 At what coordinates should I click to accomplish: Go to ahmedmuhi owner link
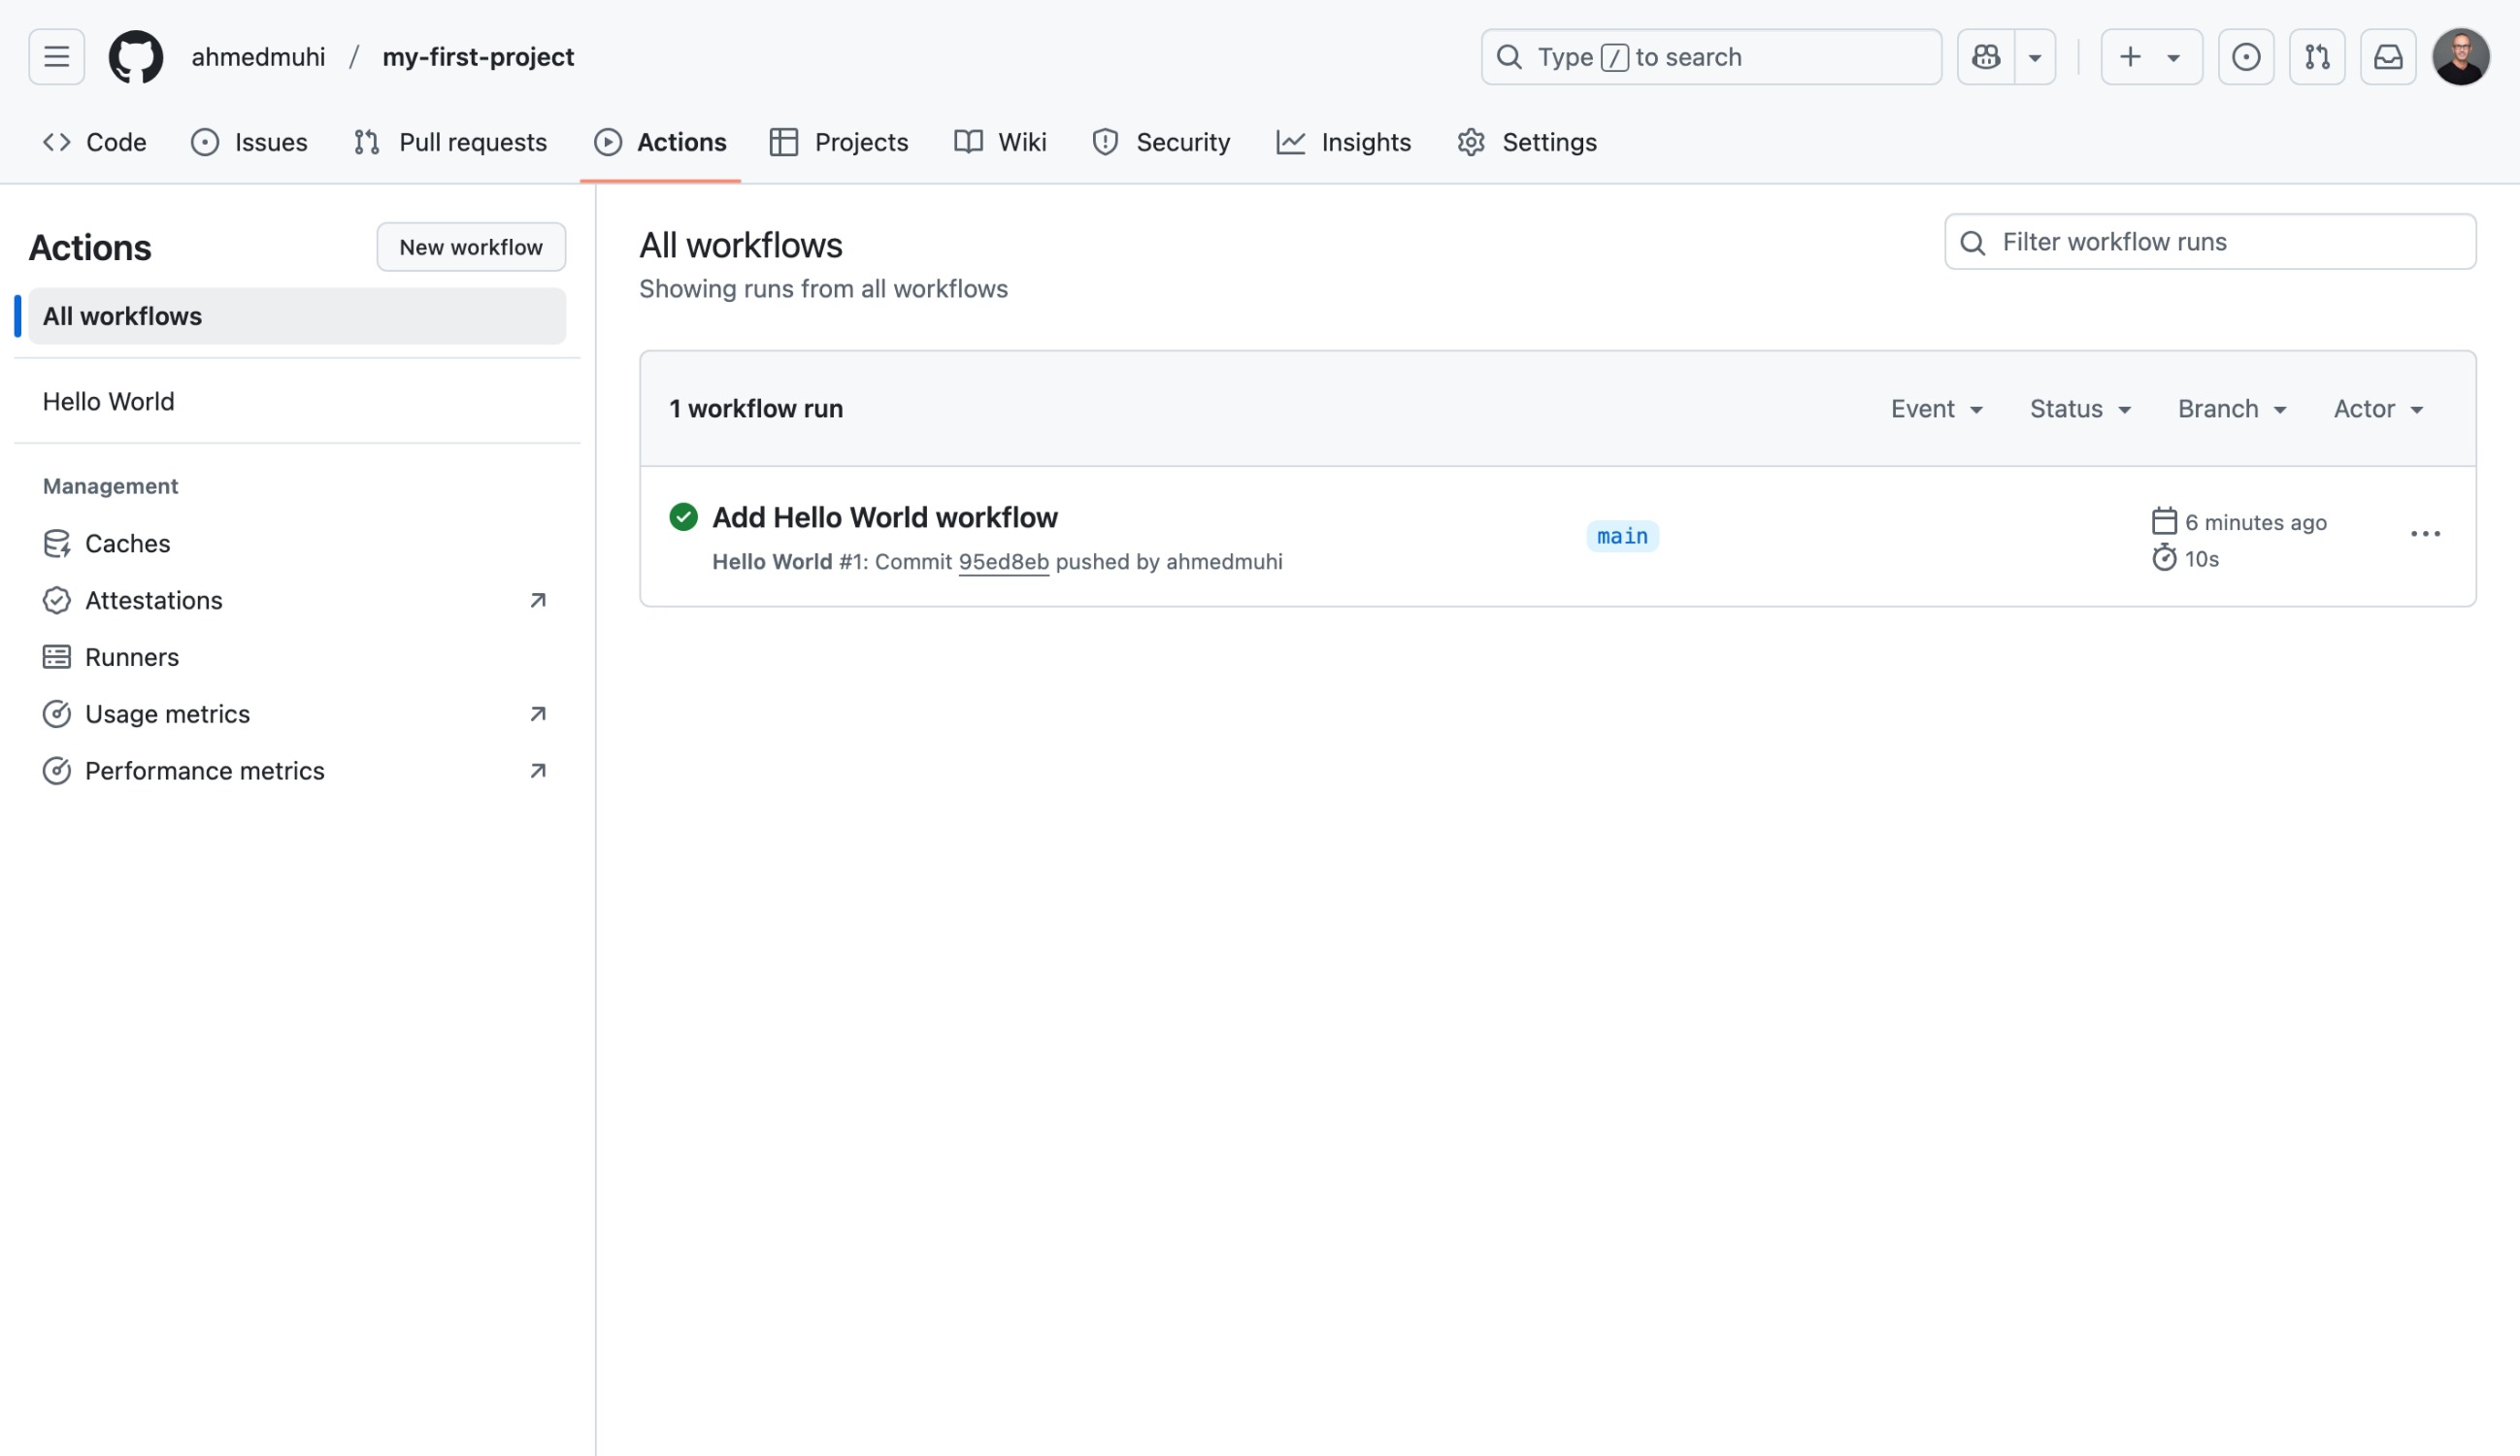pyautogui.click(x=258, y=57)
